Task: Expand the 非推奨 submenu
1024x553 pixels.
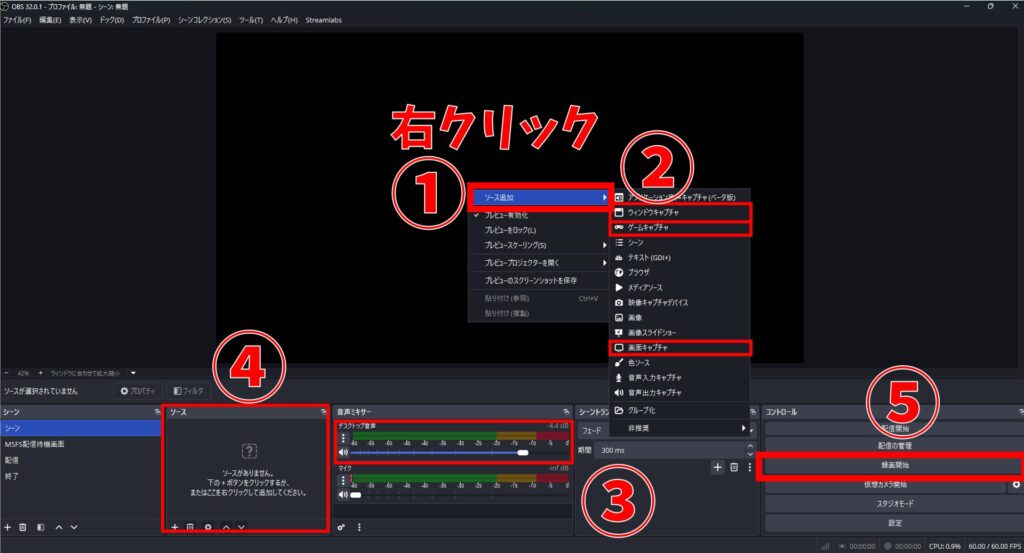Action: click(x=679, y=428)
